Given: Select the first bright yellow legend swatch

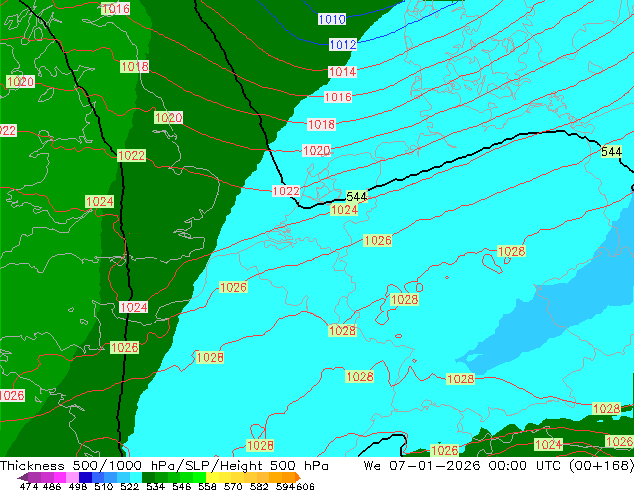Looking at the screenshot, I should pyautogui.click(x=212, y=477).
